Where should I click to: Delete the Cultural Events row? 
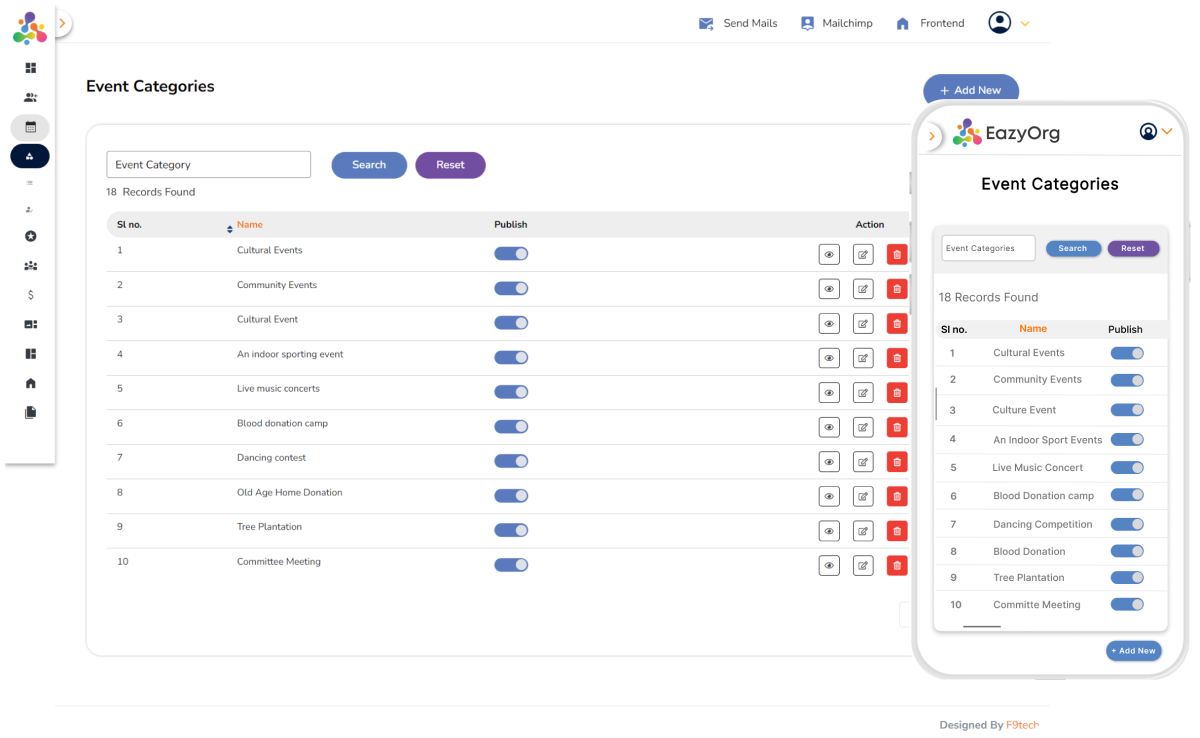(x=897, y=255)
